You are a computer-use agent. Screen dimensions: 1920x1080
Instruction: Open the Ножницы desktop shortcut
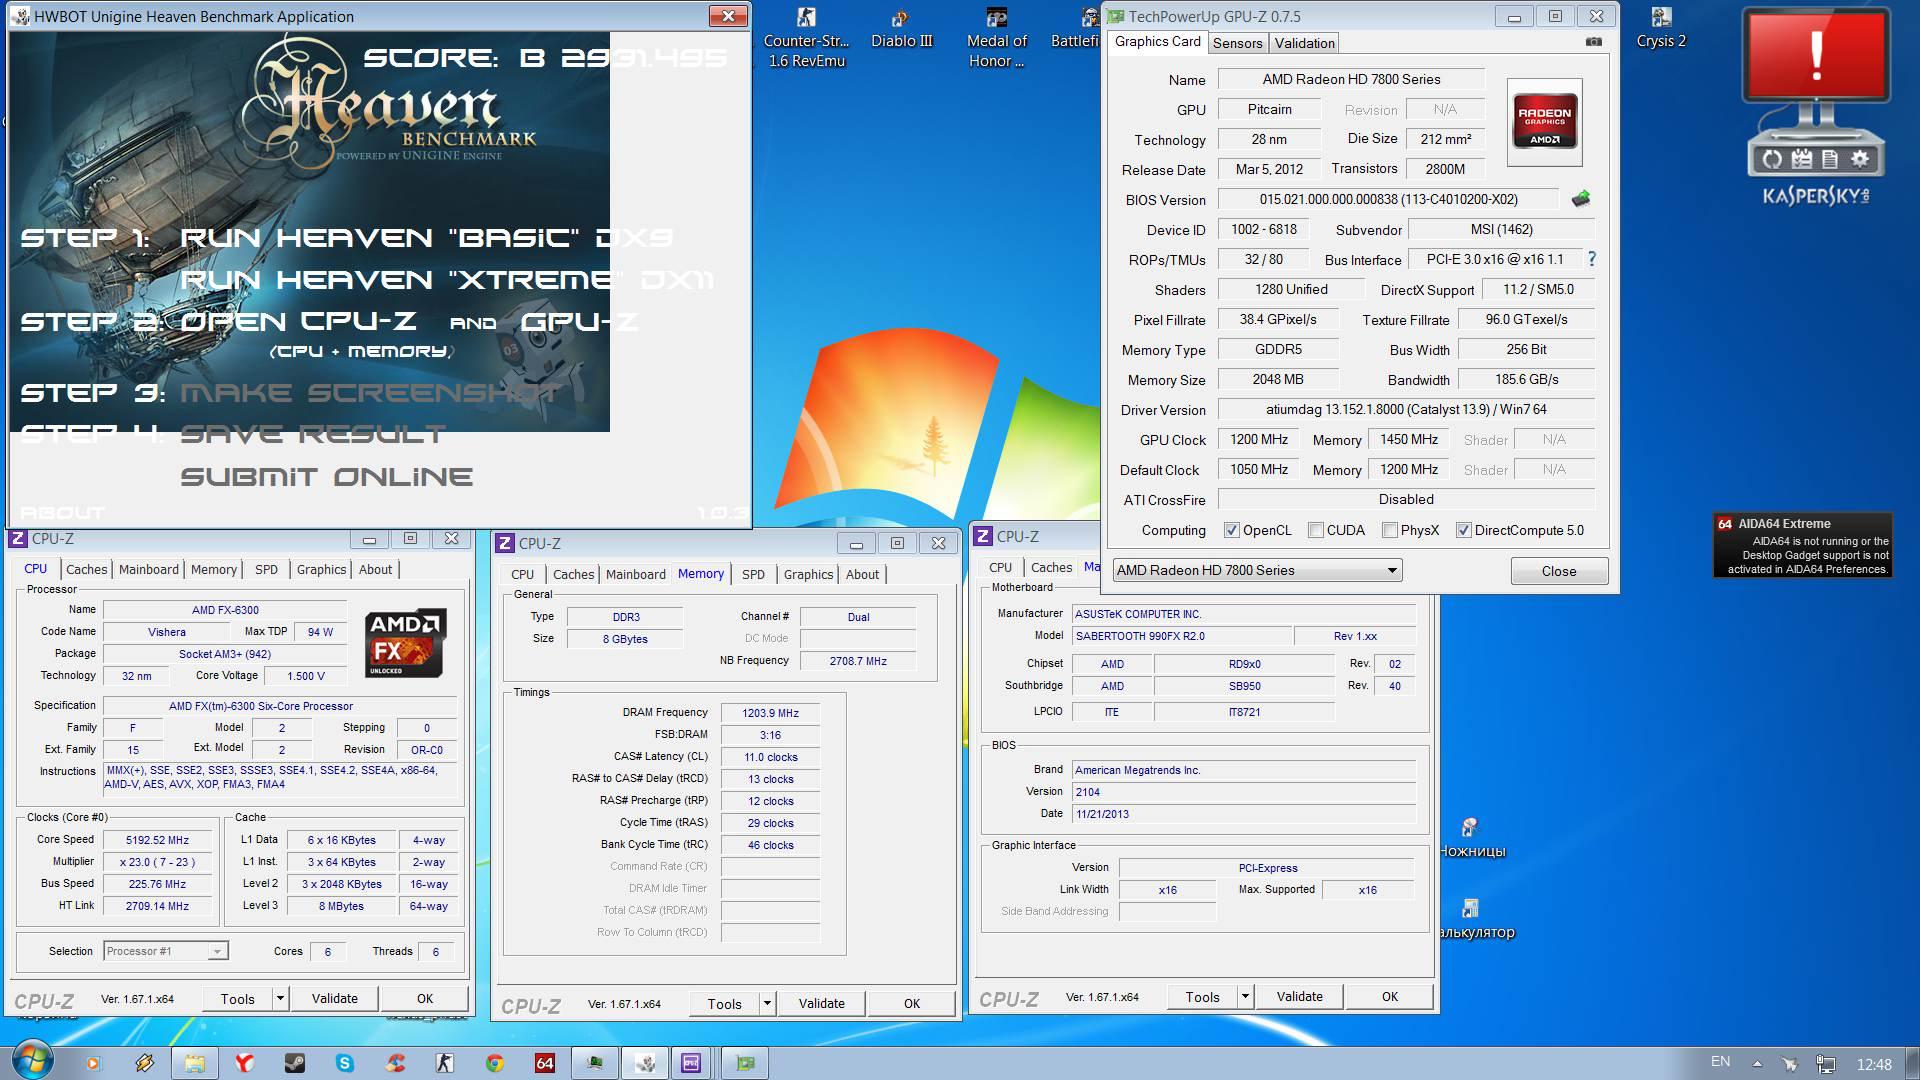(x=1470, y=838)
